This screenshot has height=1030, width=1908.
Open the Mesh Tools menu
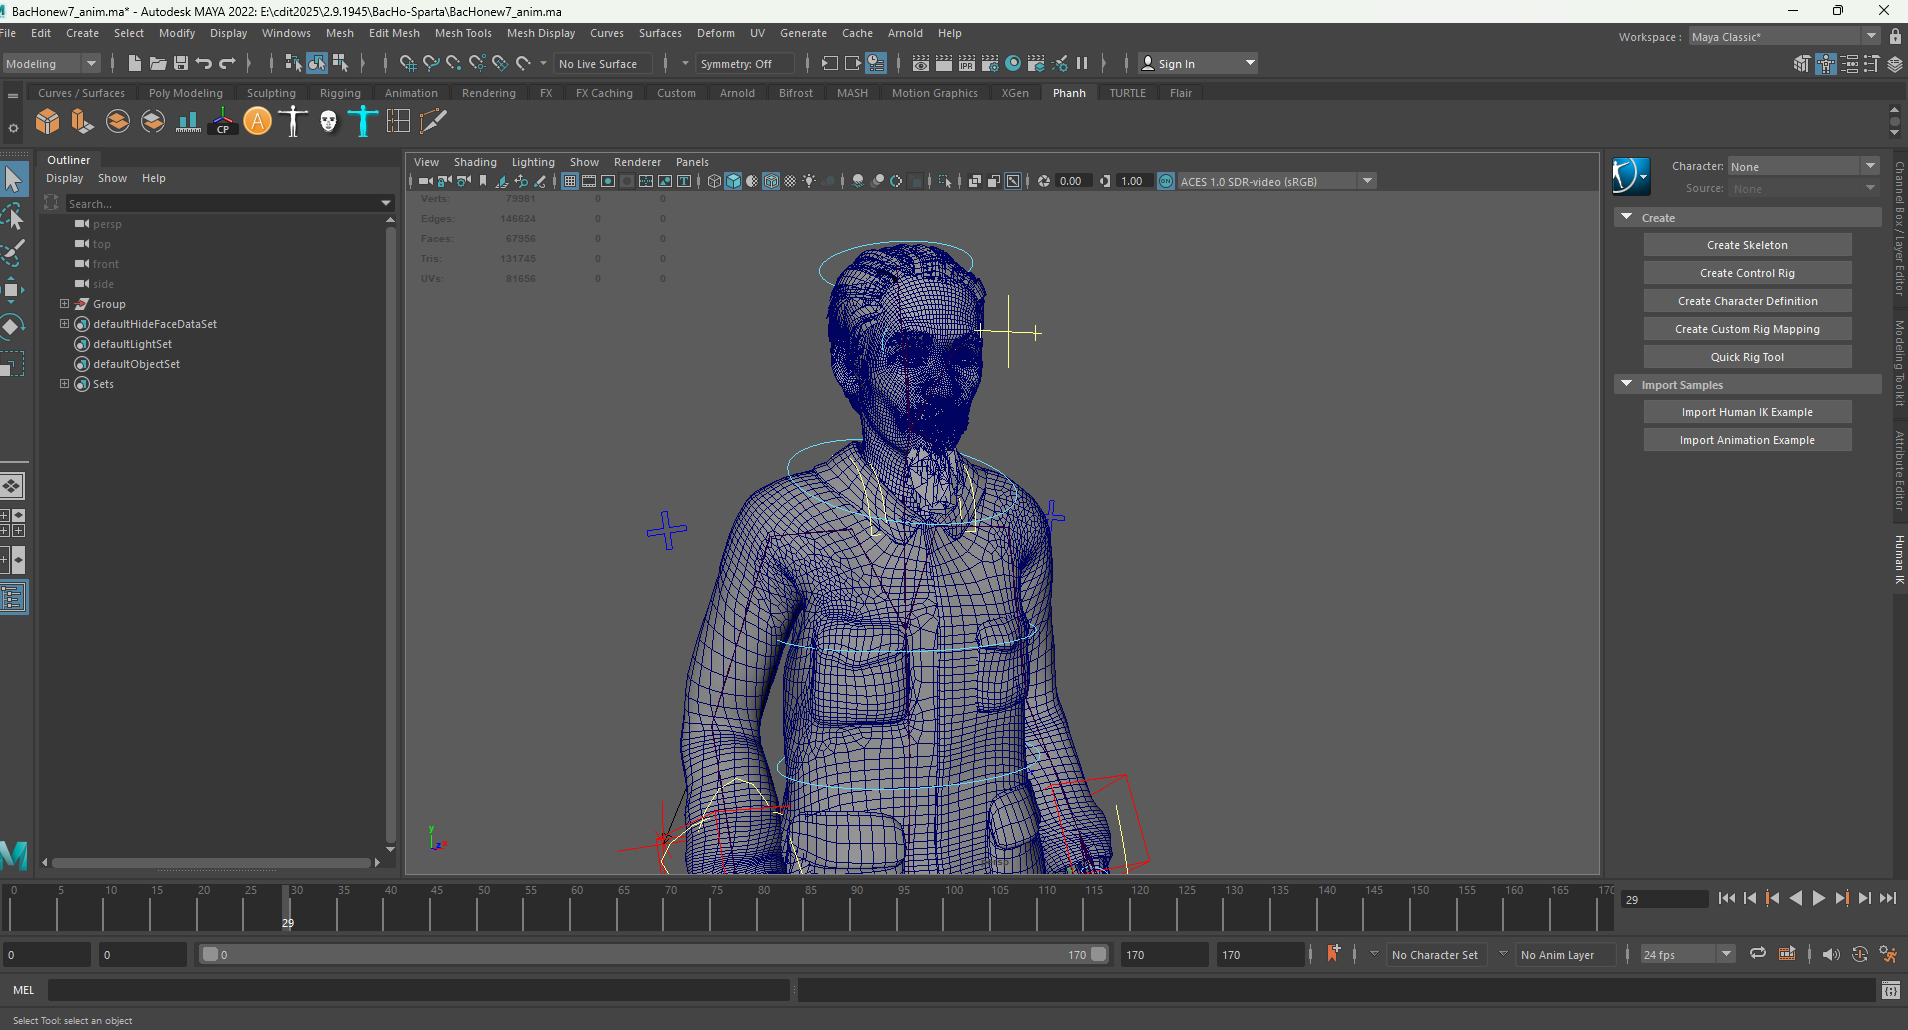(463, 33)
